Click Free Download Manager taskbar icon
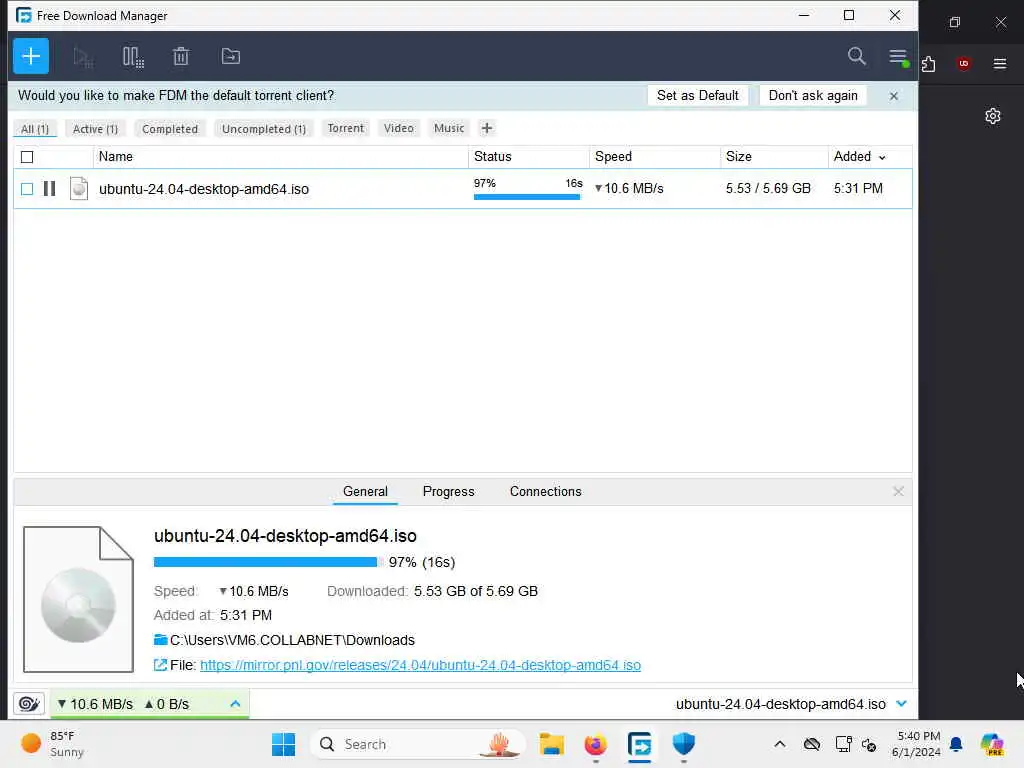Viewport: 1024px width, 768px height. (x=639, y=744)
